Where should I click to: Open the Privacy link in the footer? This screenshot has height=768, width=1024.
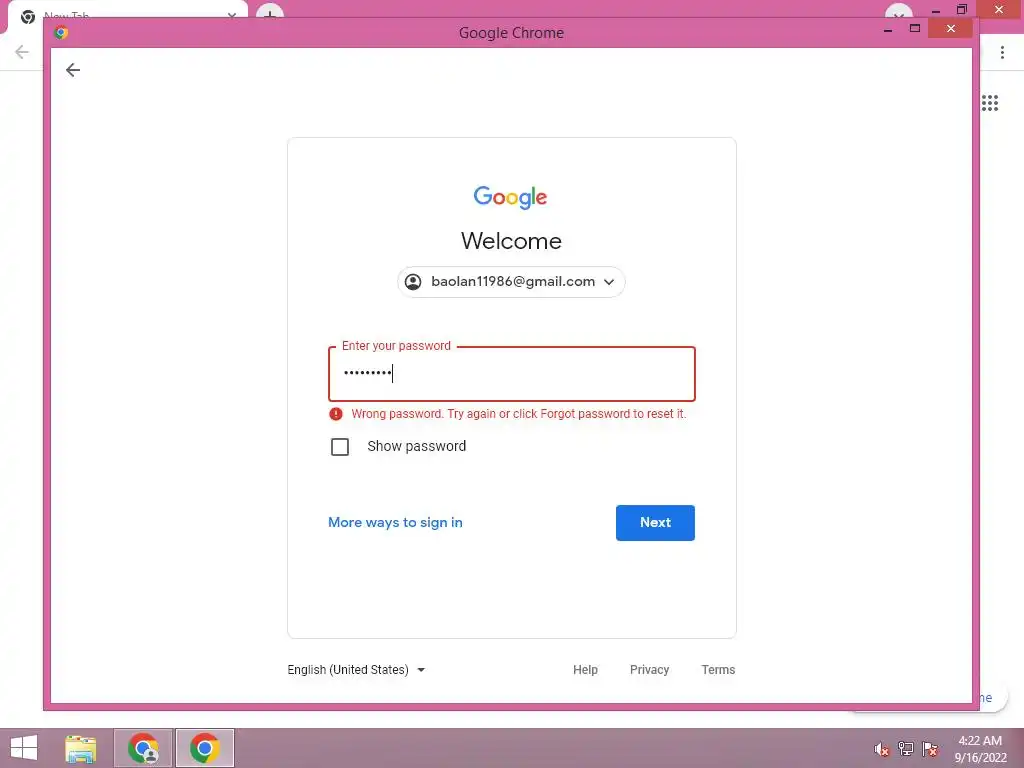(649, 669)
